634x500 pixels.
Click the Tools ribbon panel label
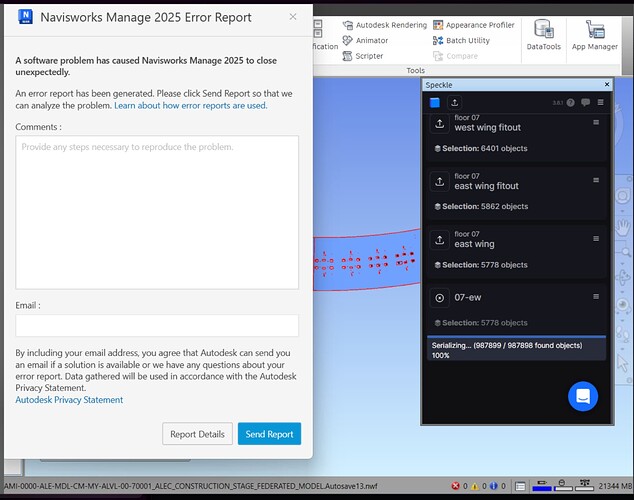point(416,70)
